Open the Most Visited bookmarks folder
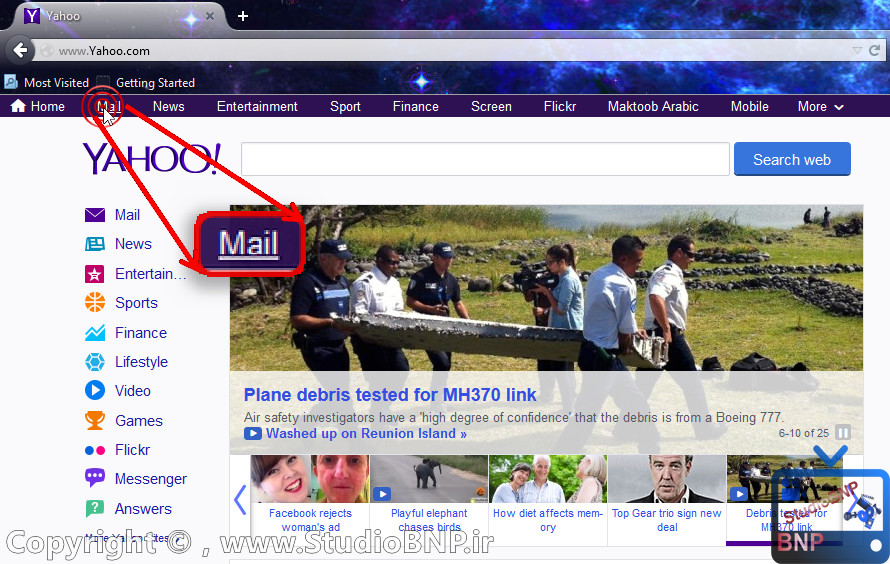Image resolution: width=890 pixels, height=564 pixels. (47, 82)
